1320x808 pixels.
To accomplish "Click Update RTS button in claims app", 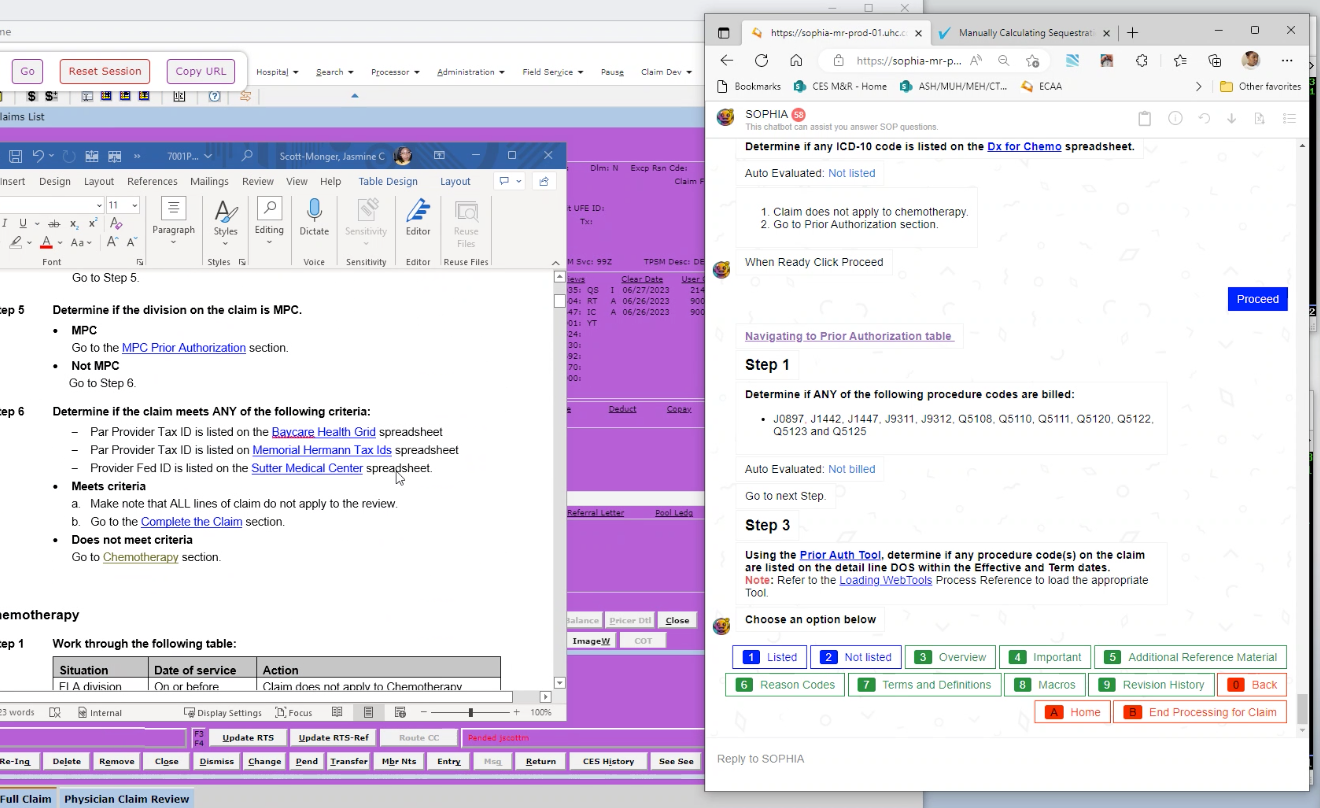I will pos(247,737).
